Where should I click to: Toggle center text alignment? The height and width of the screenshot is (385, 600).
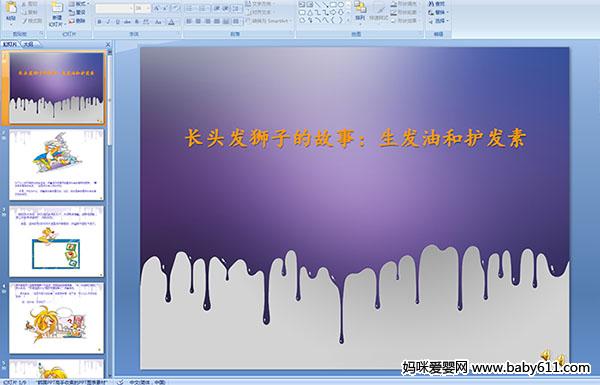click(x=198, y=21)
